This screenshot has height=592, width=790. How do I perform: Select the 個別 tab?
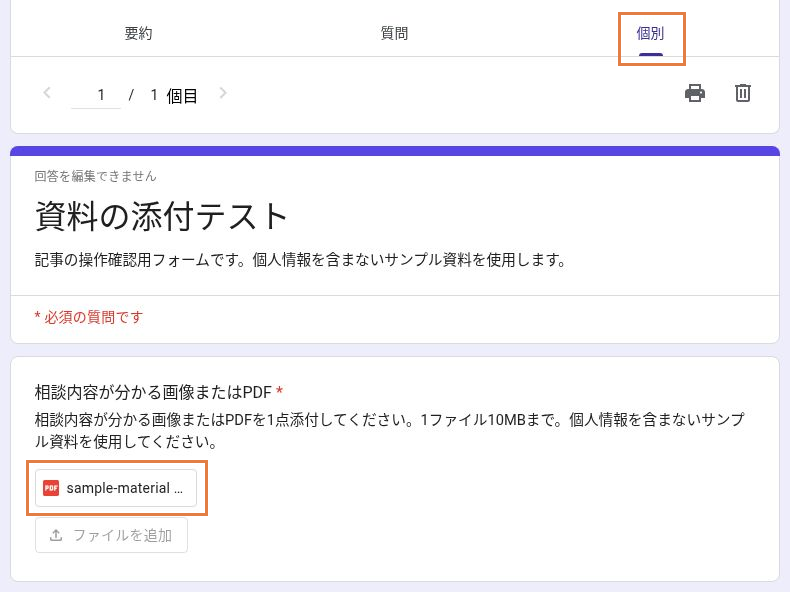(650, 34)
